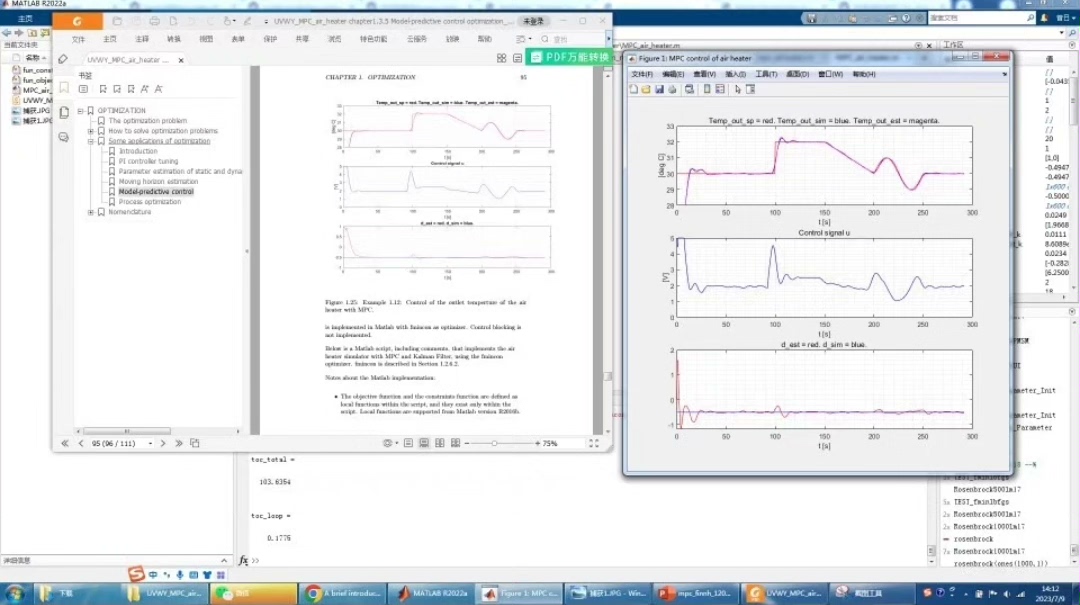Open 工具(T) menu in Figure 1 window
The width and height of the screenshot is (1080, 605).
tap(767, 74)
